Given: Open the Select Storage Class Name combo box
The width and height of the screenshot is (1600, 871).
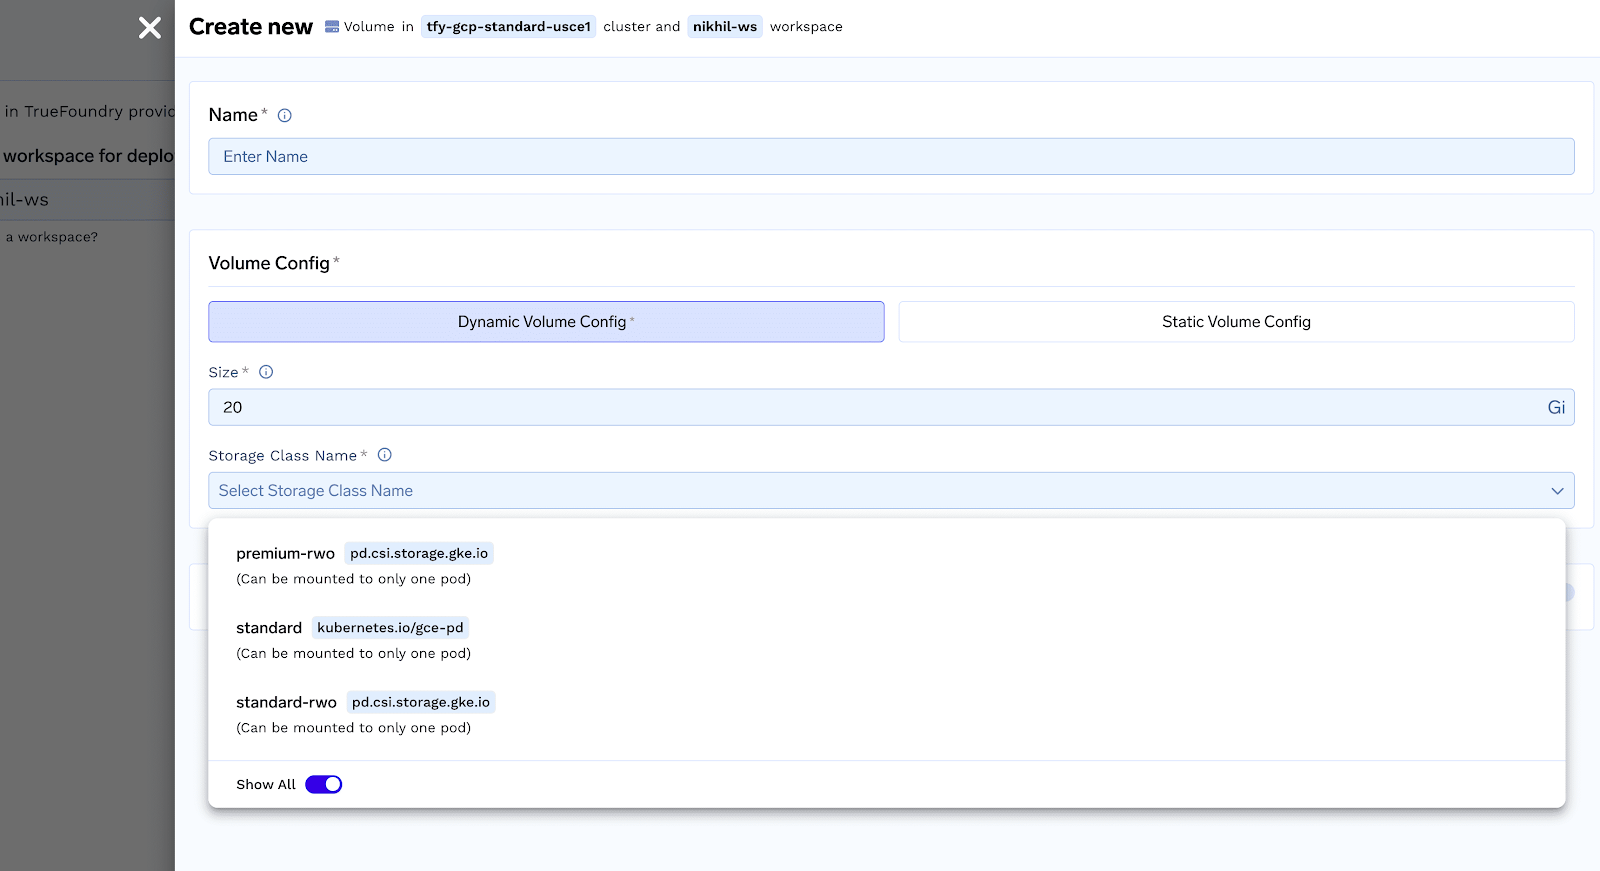Looking at the screenshot, I should (x=891, y=491).
